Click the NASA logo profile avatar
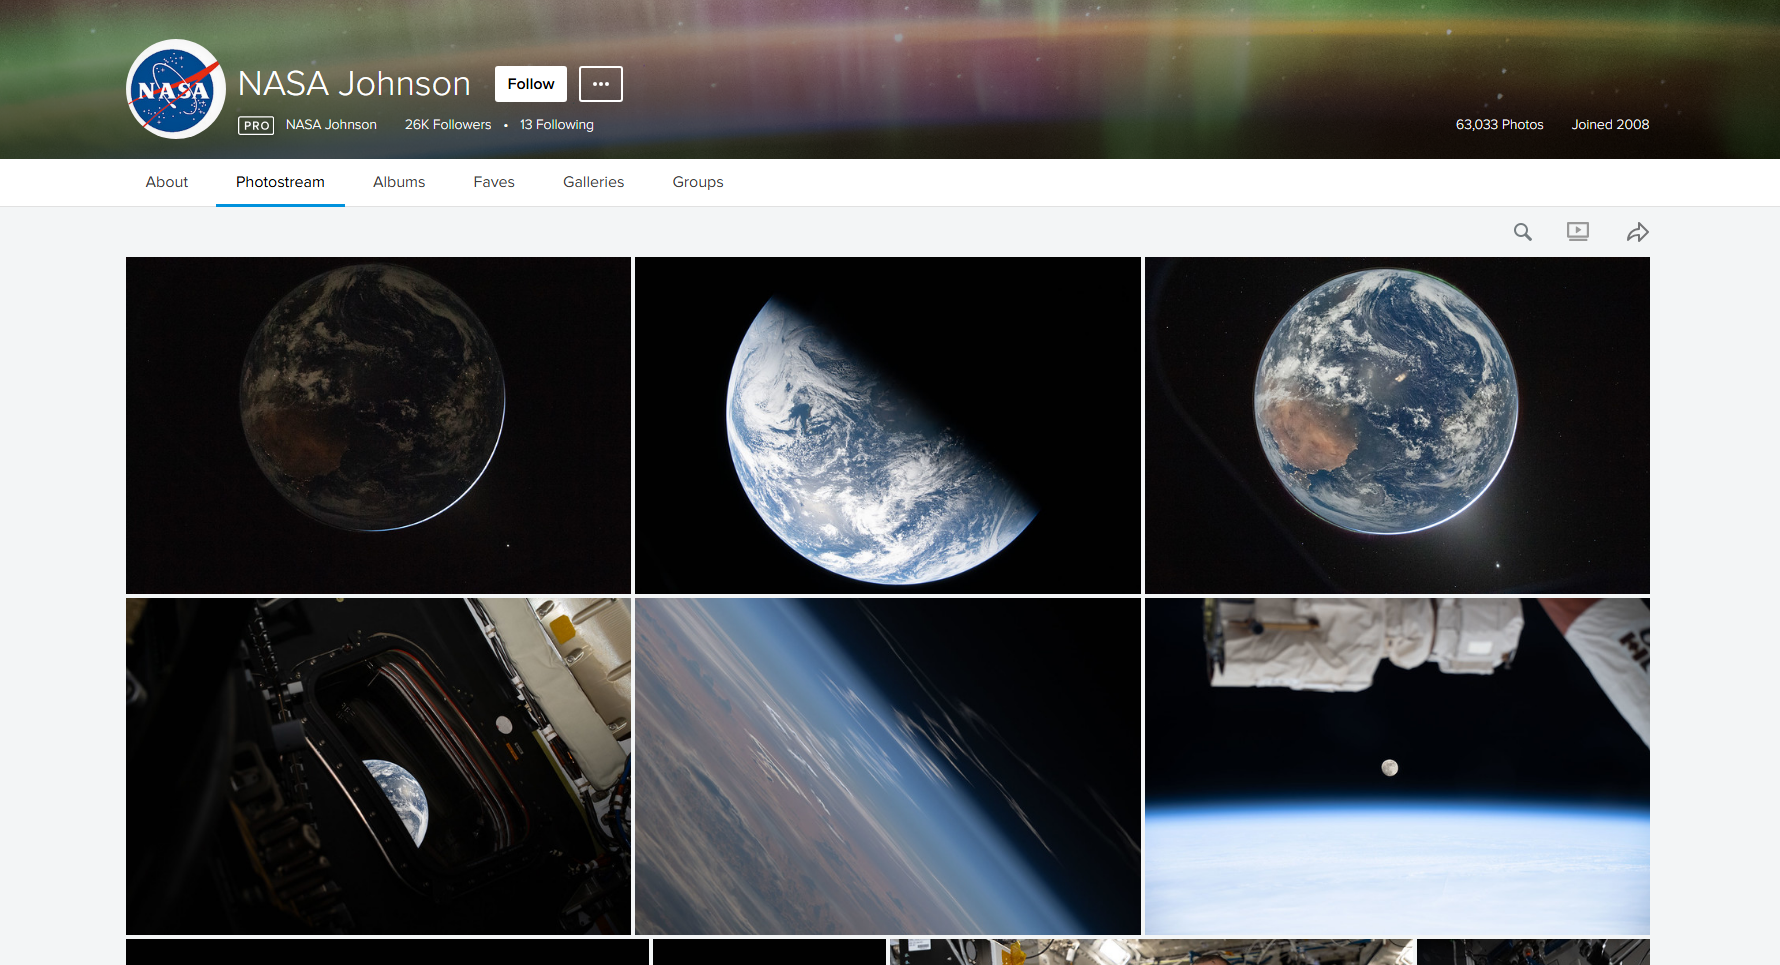The image size is (1780, 965). click(176, 89)
